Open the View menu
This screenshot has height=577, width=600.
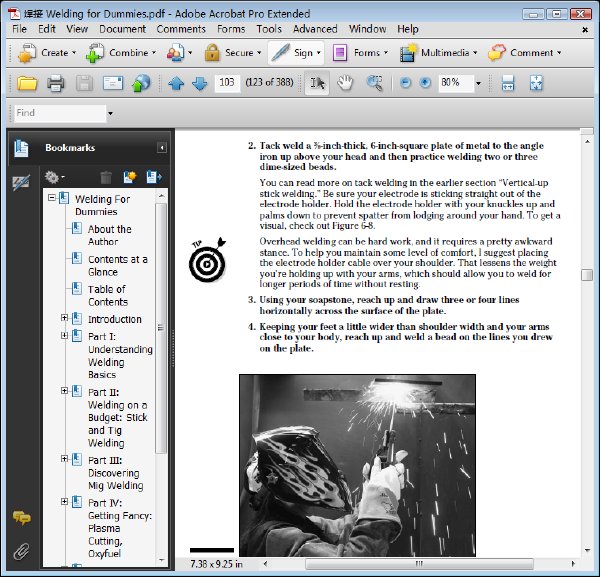pyautogui.click(x=77, y=29)
